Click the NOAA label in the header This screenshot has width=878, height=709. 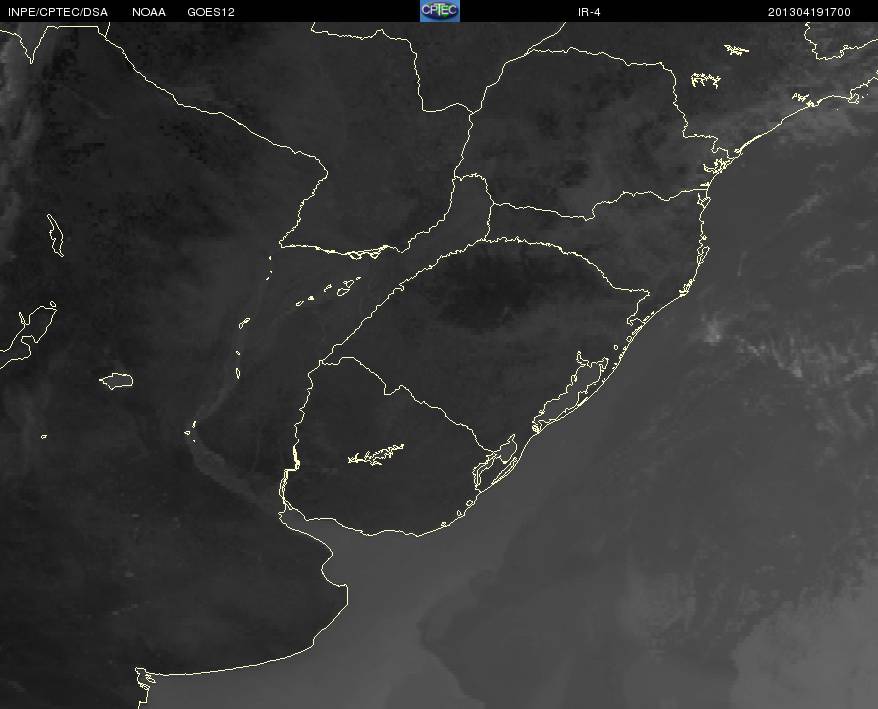coord(149,12)
